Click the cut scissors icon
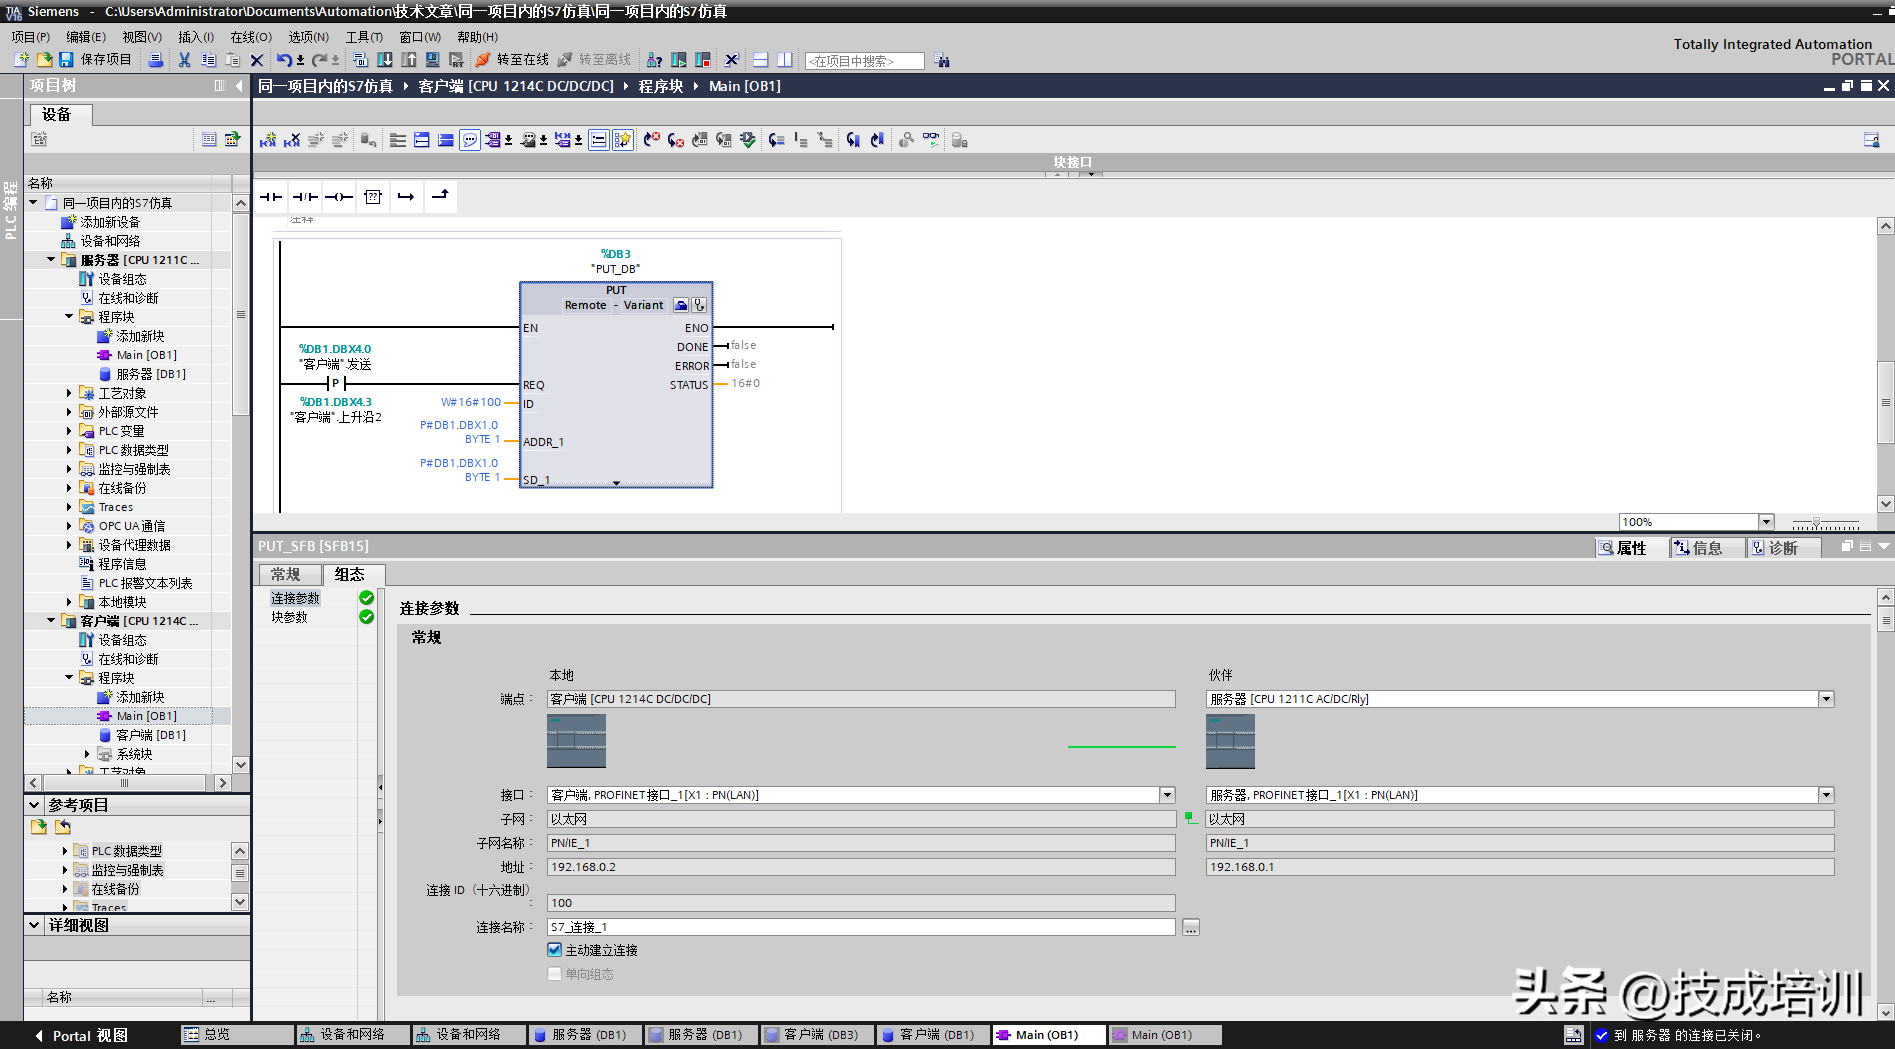 click(184, 60)
